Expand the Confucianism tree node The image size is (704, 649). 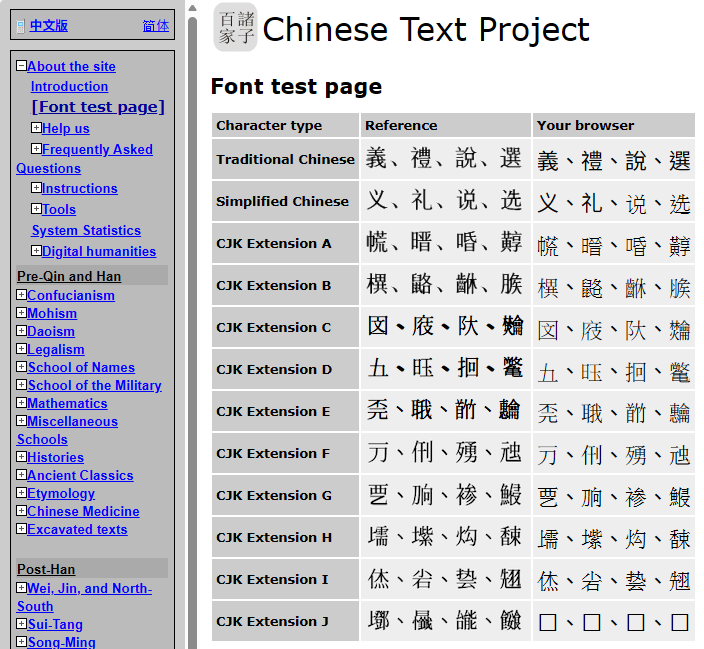[21, 295]
